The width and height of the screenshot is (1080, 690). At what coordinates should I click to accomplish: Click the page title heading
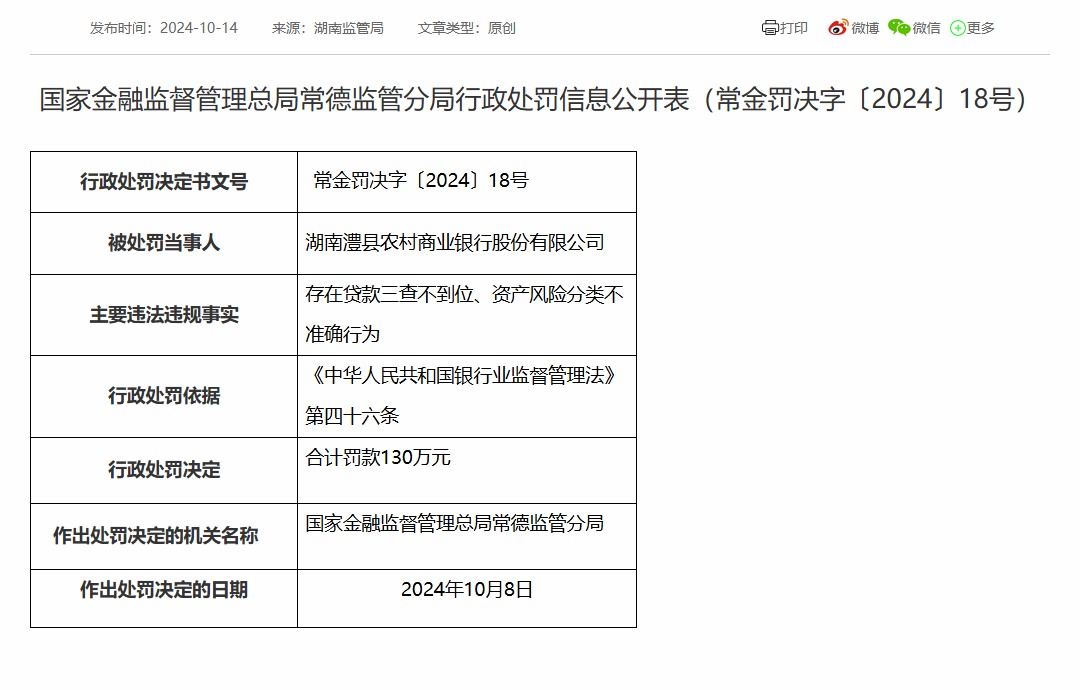pyautogui.click(x=534, y=100)
